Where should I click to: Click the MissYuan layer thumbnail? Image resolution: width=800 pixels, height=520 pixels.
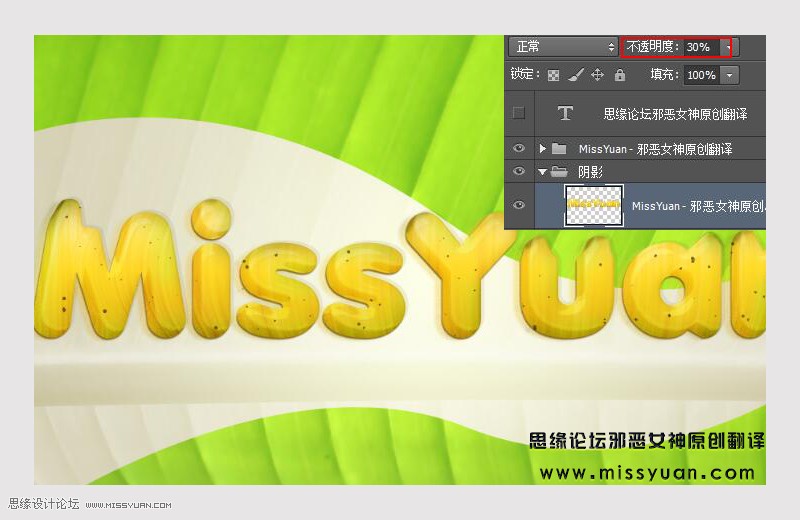click(594, 206)
